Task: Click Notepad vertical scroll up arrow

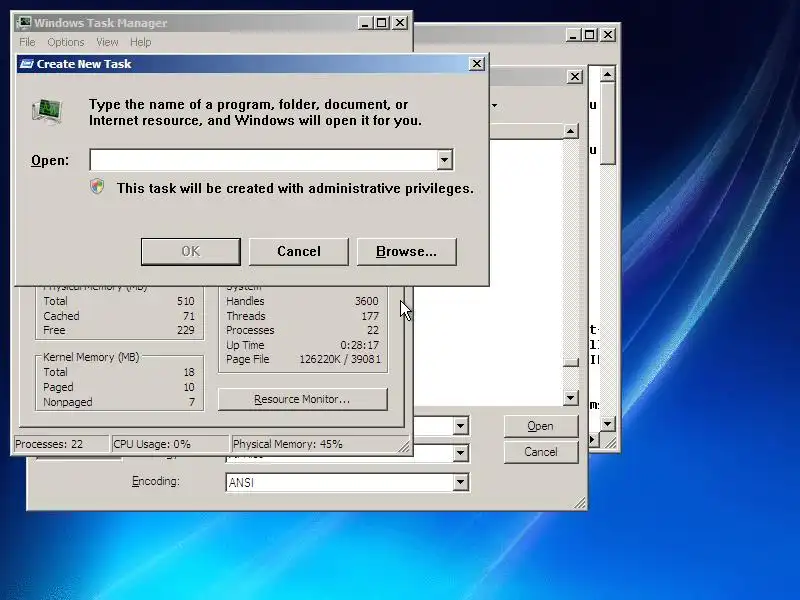Action: 607,75
